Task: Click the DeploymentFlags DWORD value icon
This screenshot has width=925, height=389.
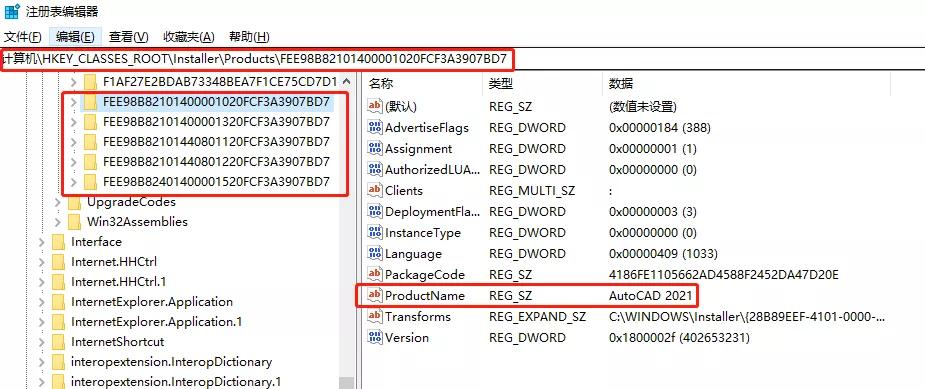Action: [375, 211]
